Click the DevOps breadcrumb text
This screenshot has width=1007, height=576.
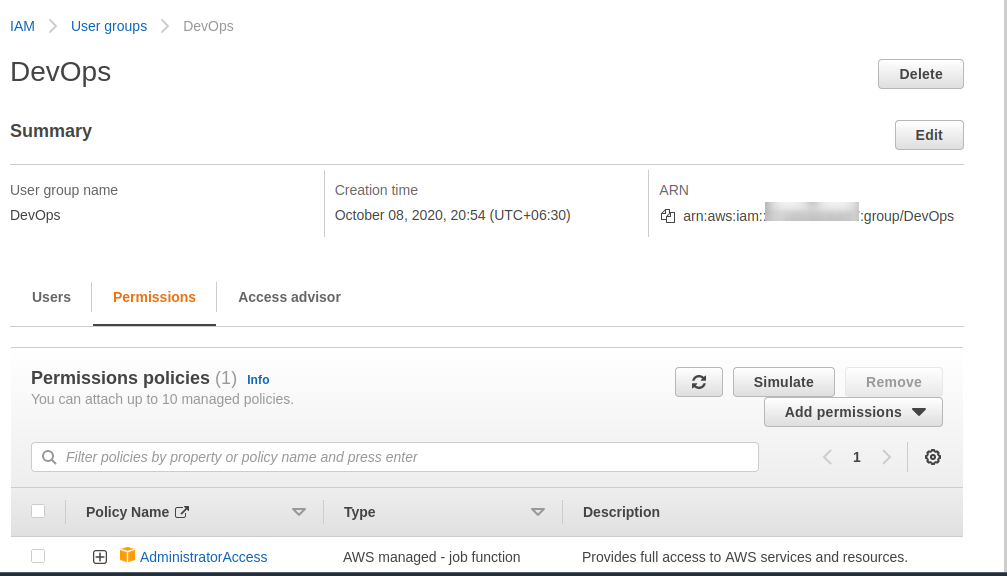(208, 26)
